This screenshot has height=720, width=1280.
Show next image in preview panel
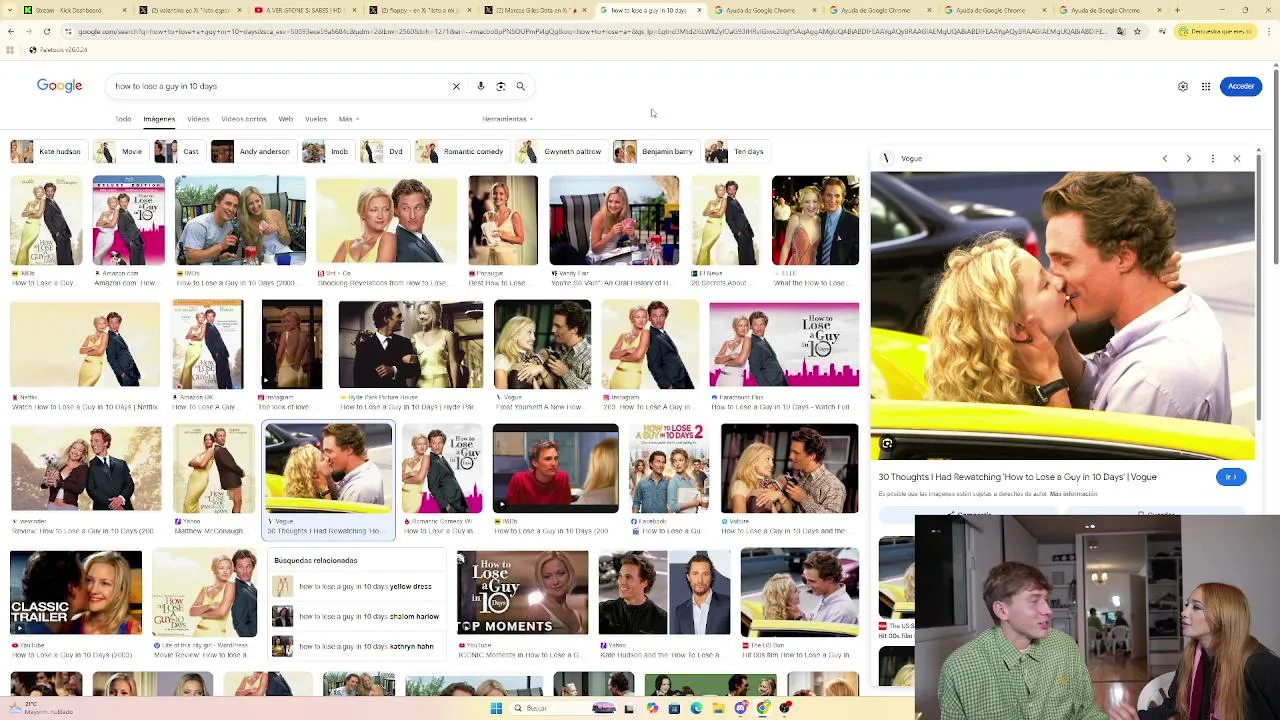coord(1189,158)
